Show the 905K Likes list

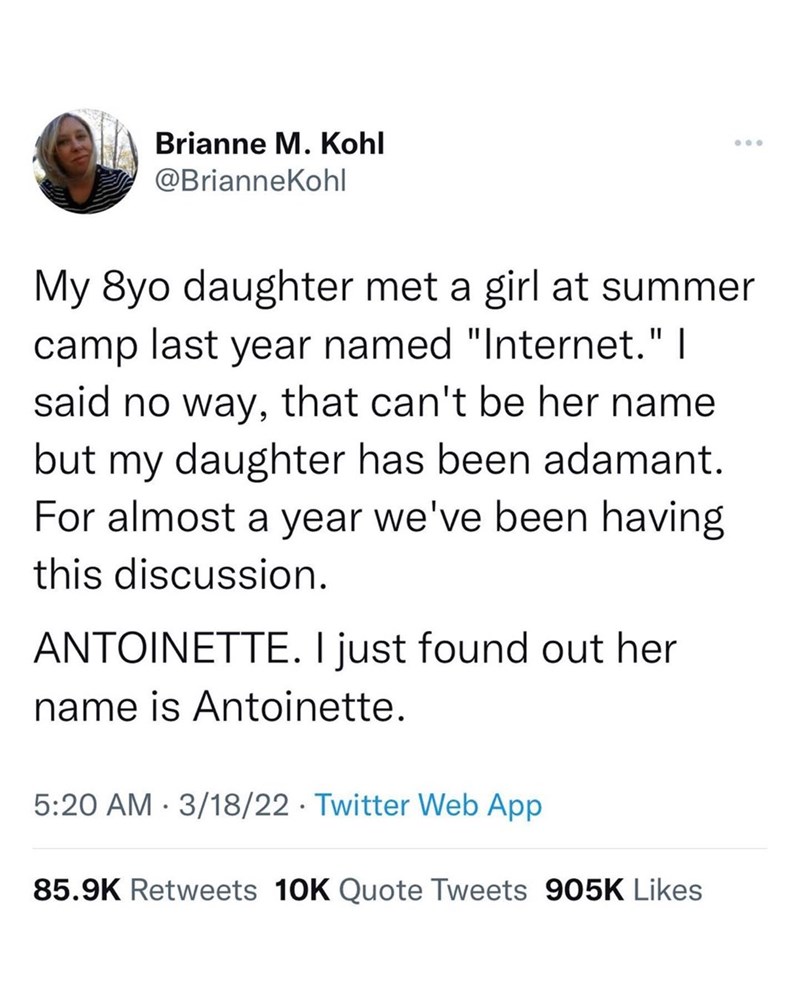click(621, 889)
